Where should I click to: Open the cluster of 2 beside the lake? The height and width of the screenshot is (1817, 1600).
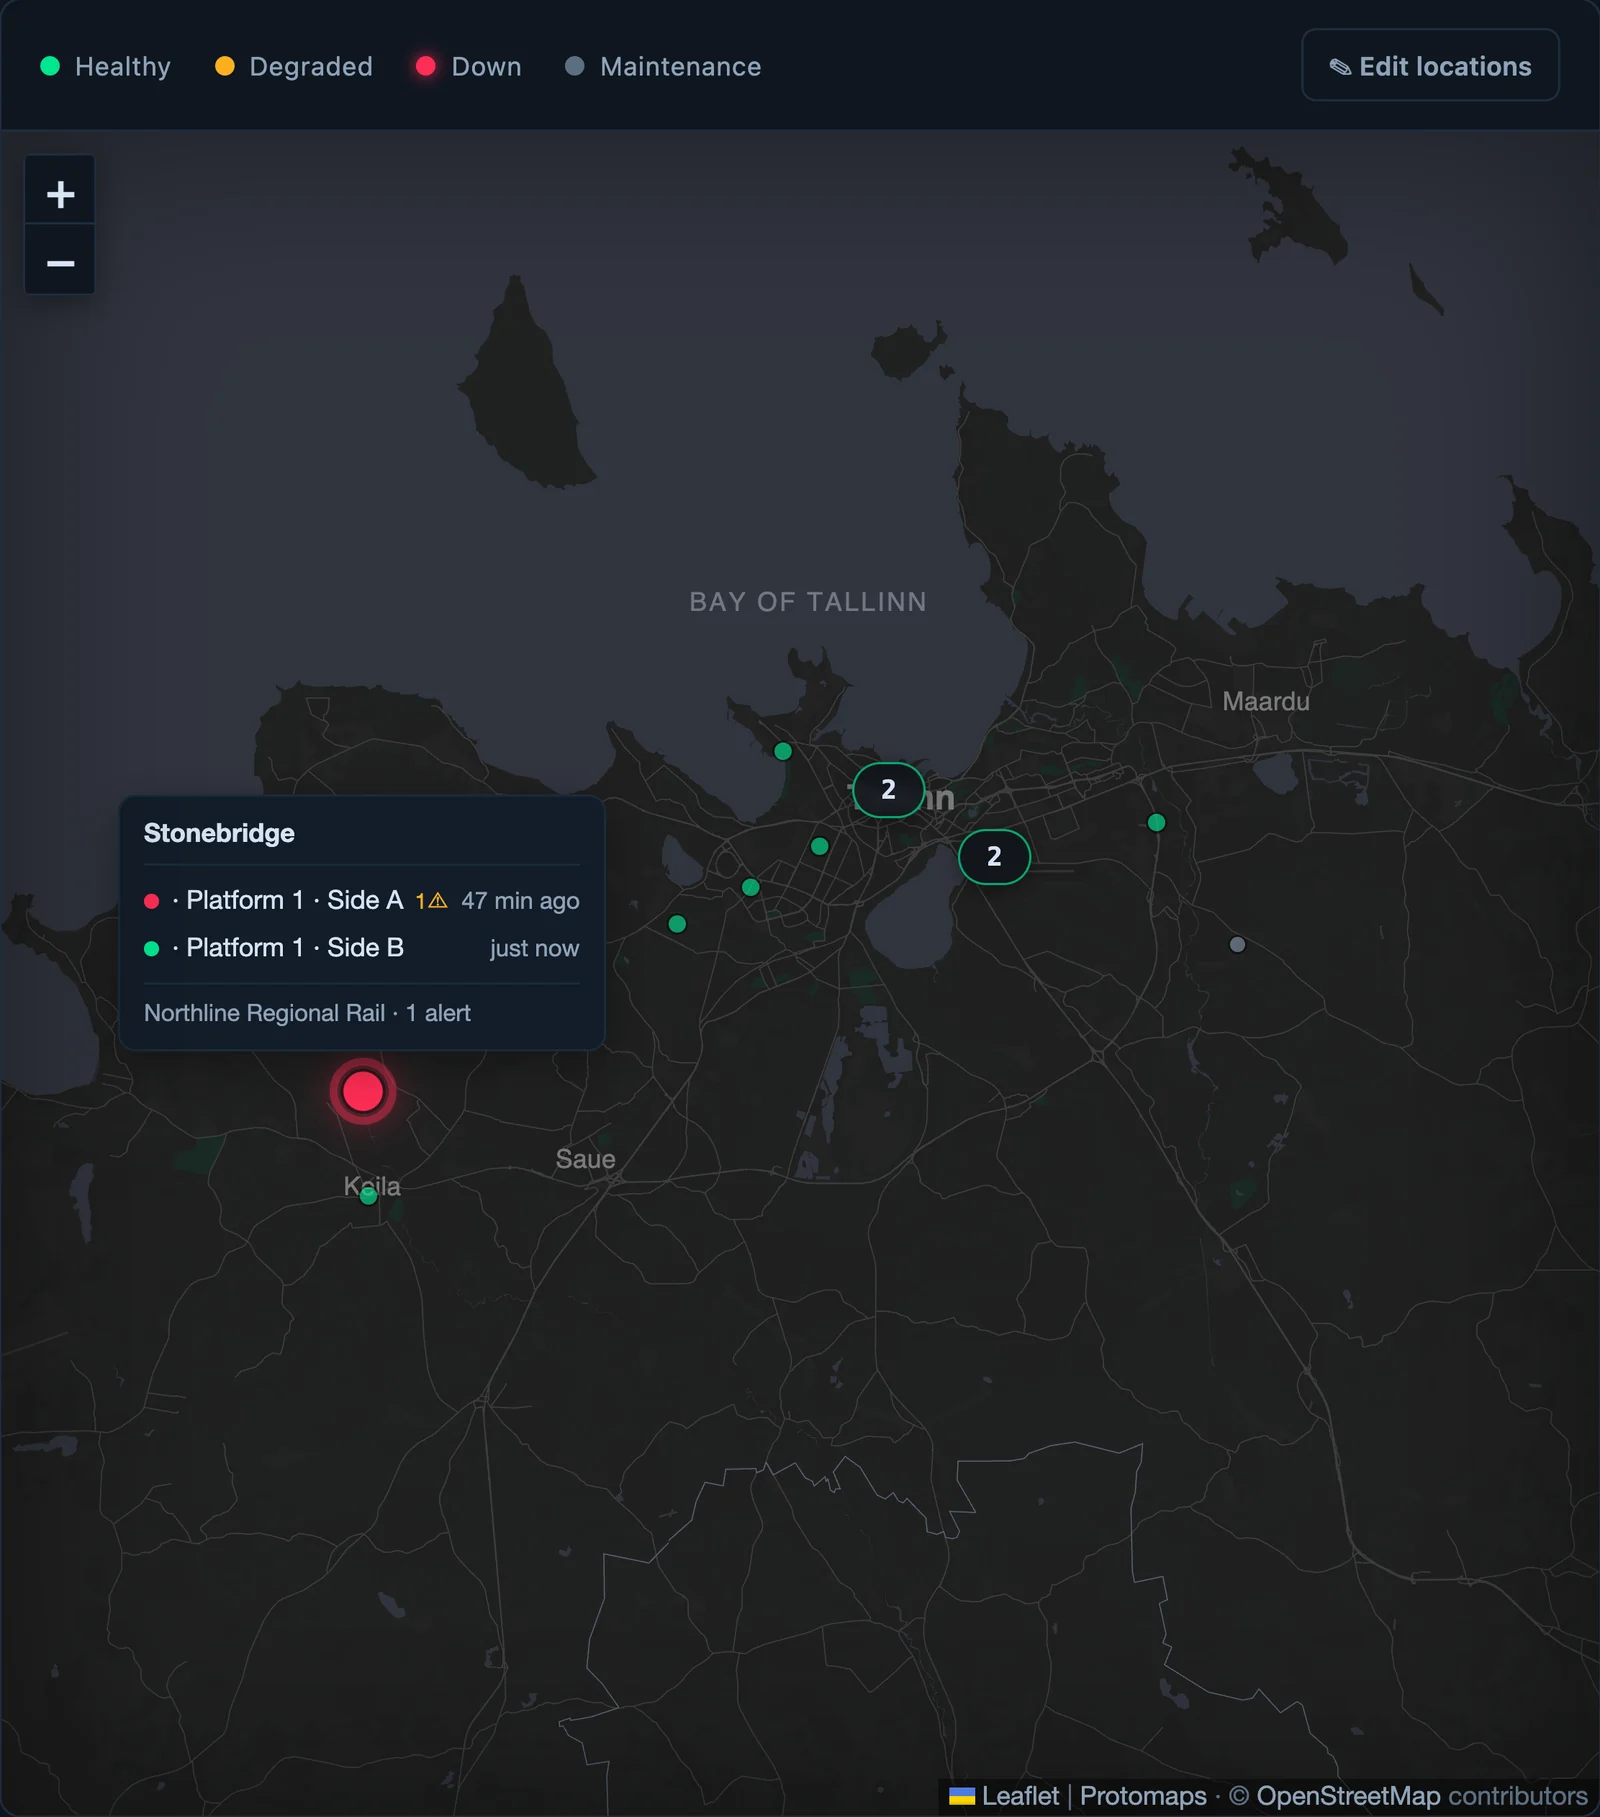(x=994, y=857)
